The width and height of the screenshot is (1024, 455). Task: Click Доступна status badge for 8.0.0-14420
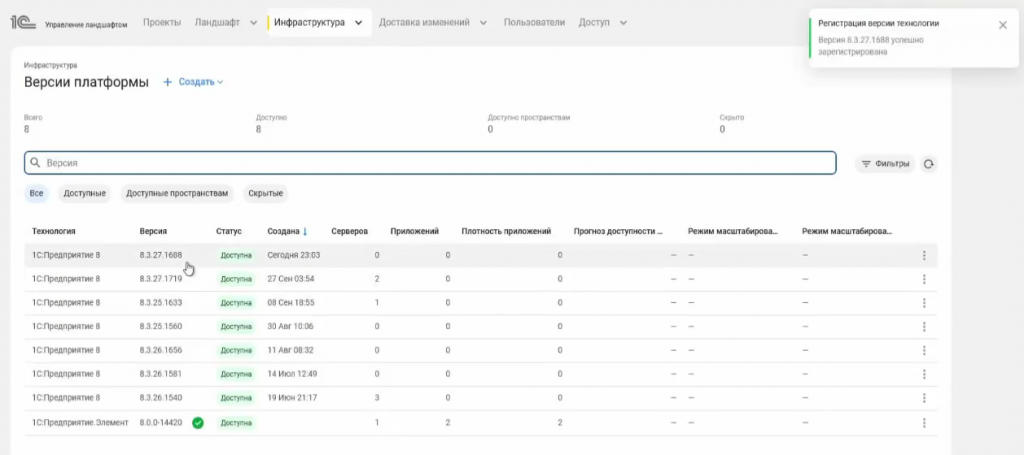(236, 423)
